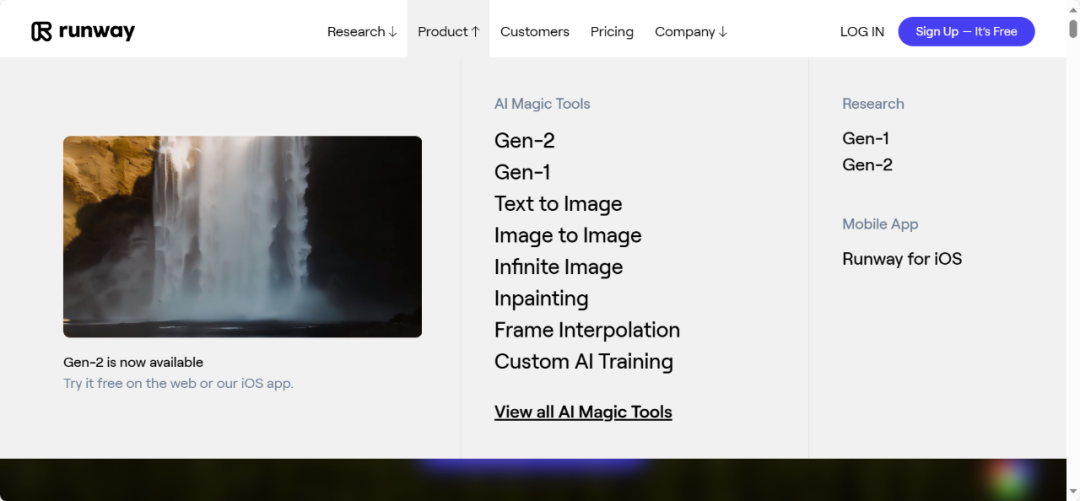Select the Text to Image tool
The width and height of the screenshot is (1080, 501).
click(558, 204)
